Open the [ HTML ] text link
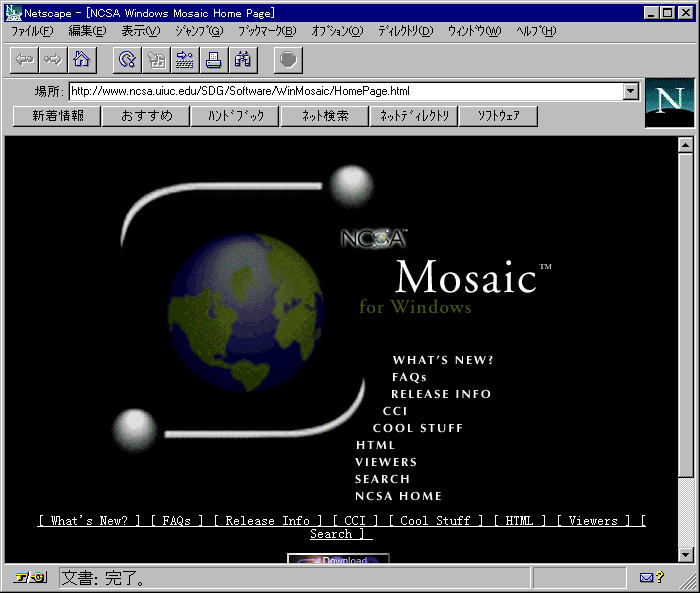This screenshot has width=700, height=593. [520, 521]
